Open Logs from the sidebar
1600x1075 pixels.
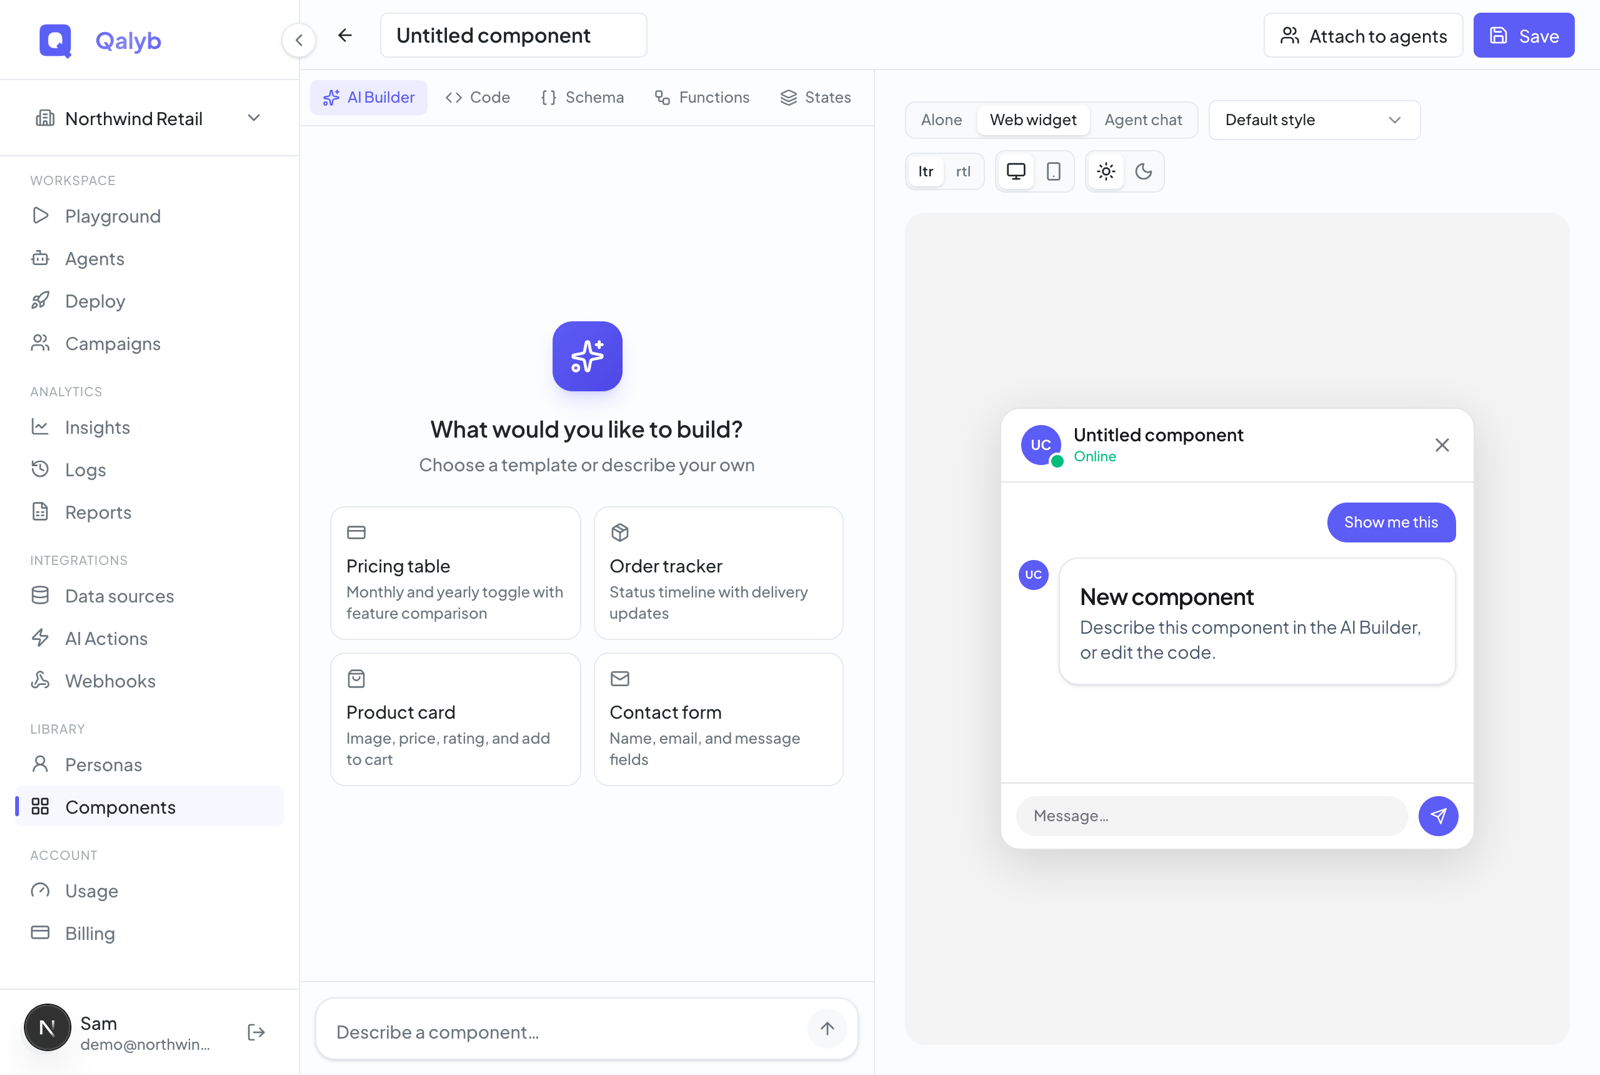[x=149, y=470]
